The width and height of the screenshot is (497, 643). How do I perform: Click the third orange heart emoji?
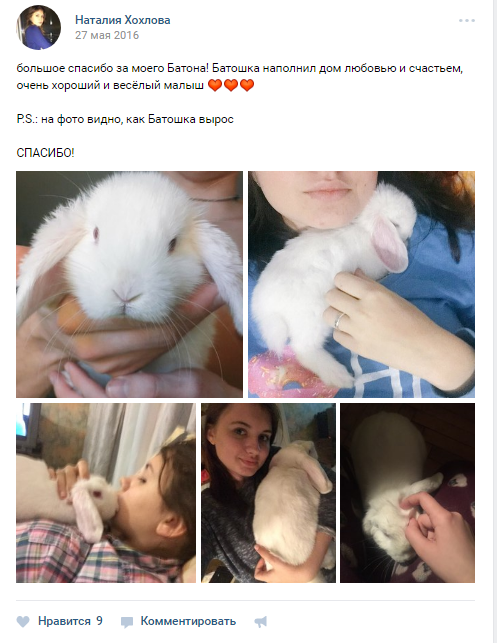pos(247,85)
